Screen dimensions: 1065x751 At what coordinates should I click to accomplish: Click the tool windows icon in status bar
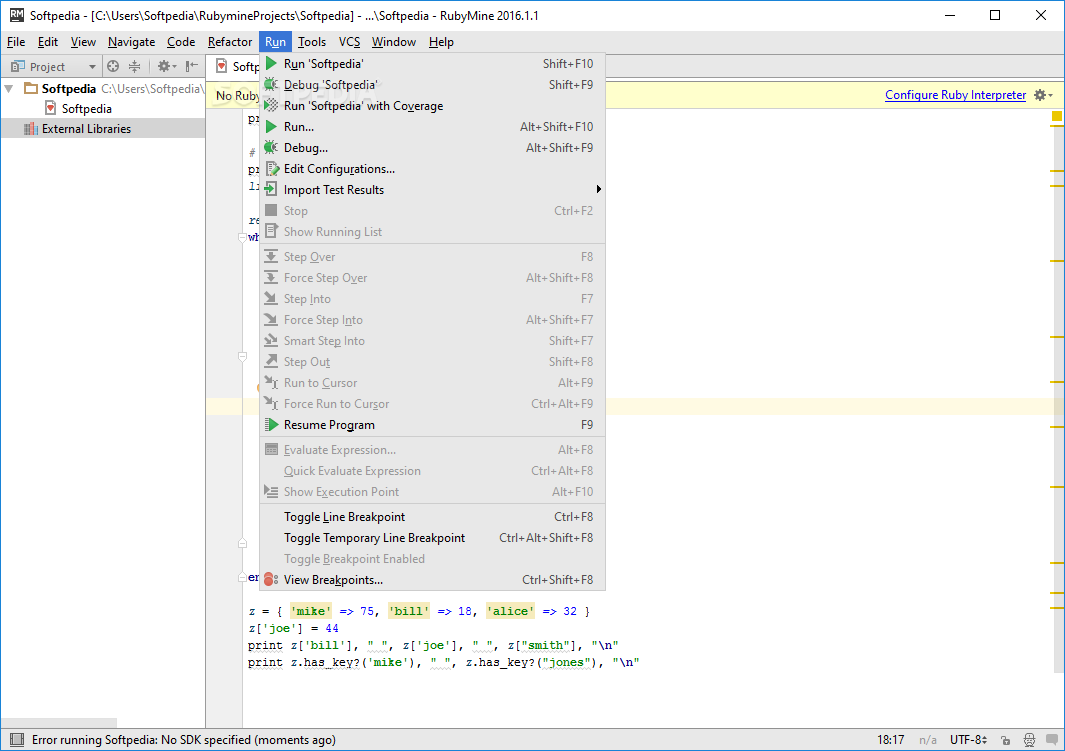point(17,739)
